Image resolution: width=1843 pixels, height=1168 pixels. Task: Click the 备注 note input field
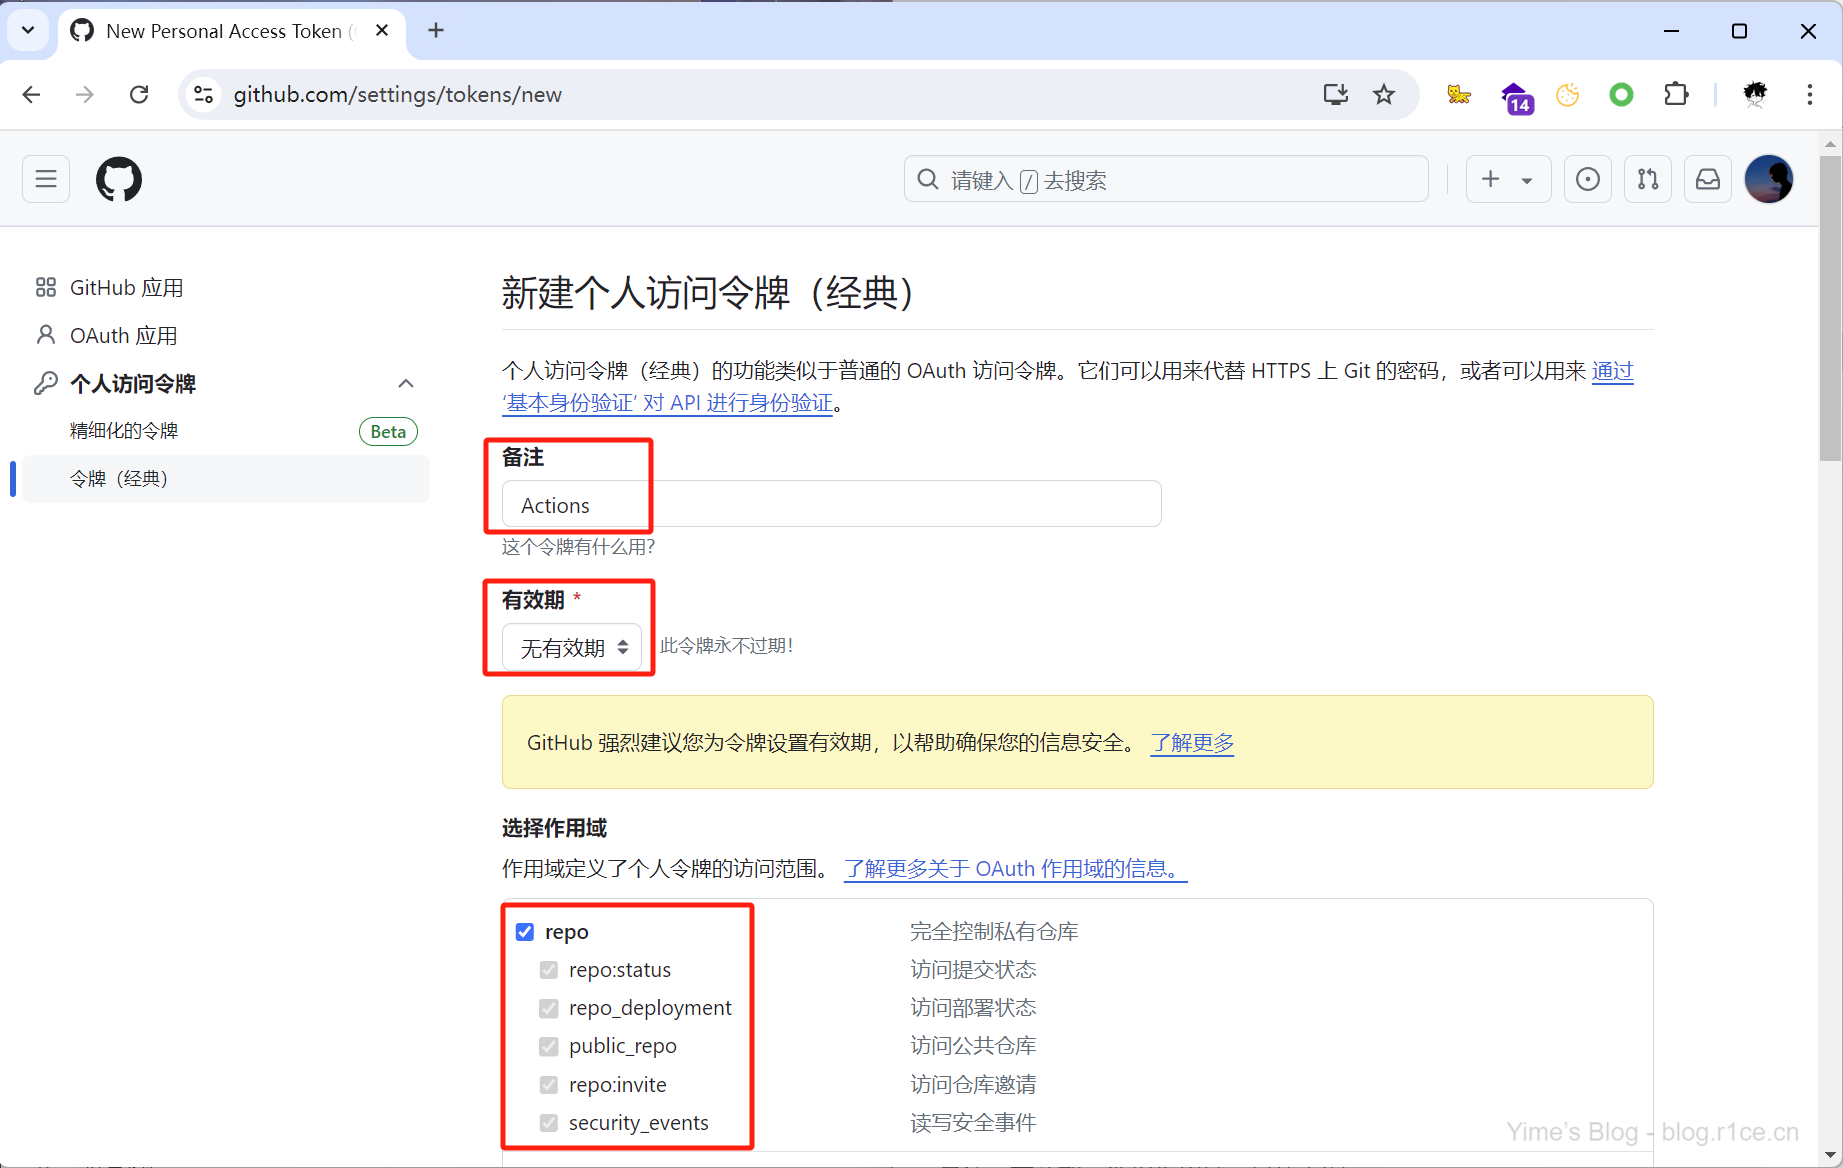830,505
